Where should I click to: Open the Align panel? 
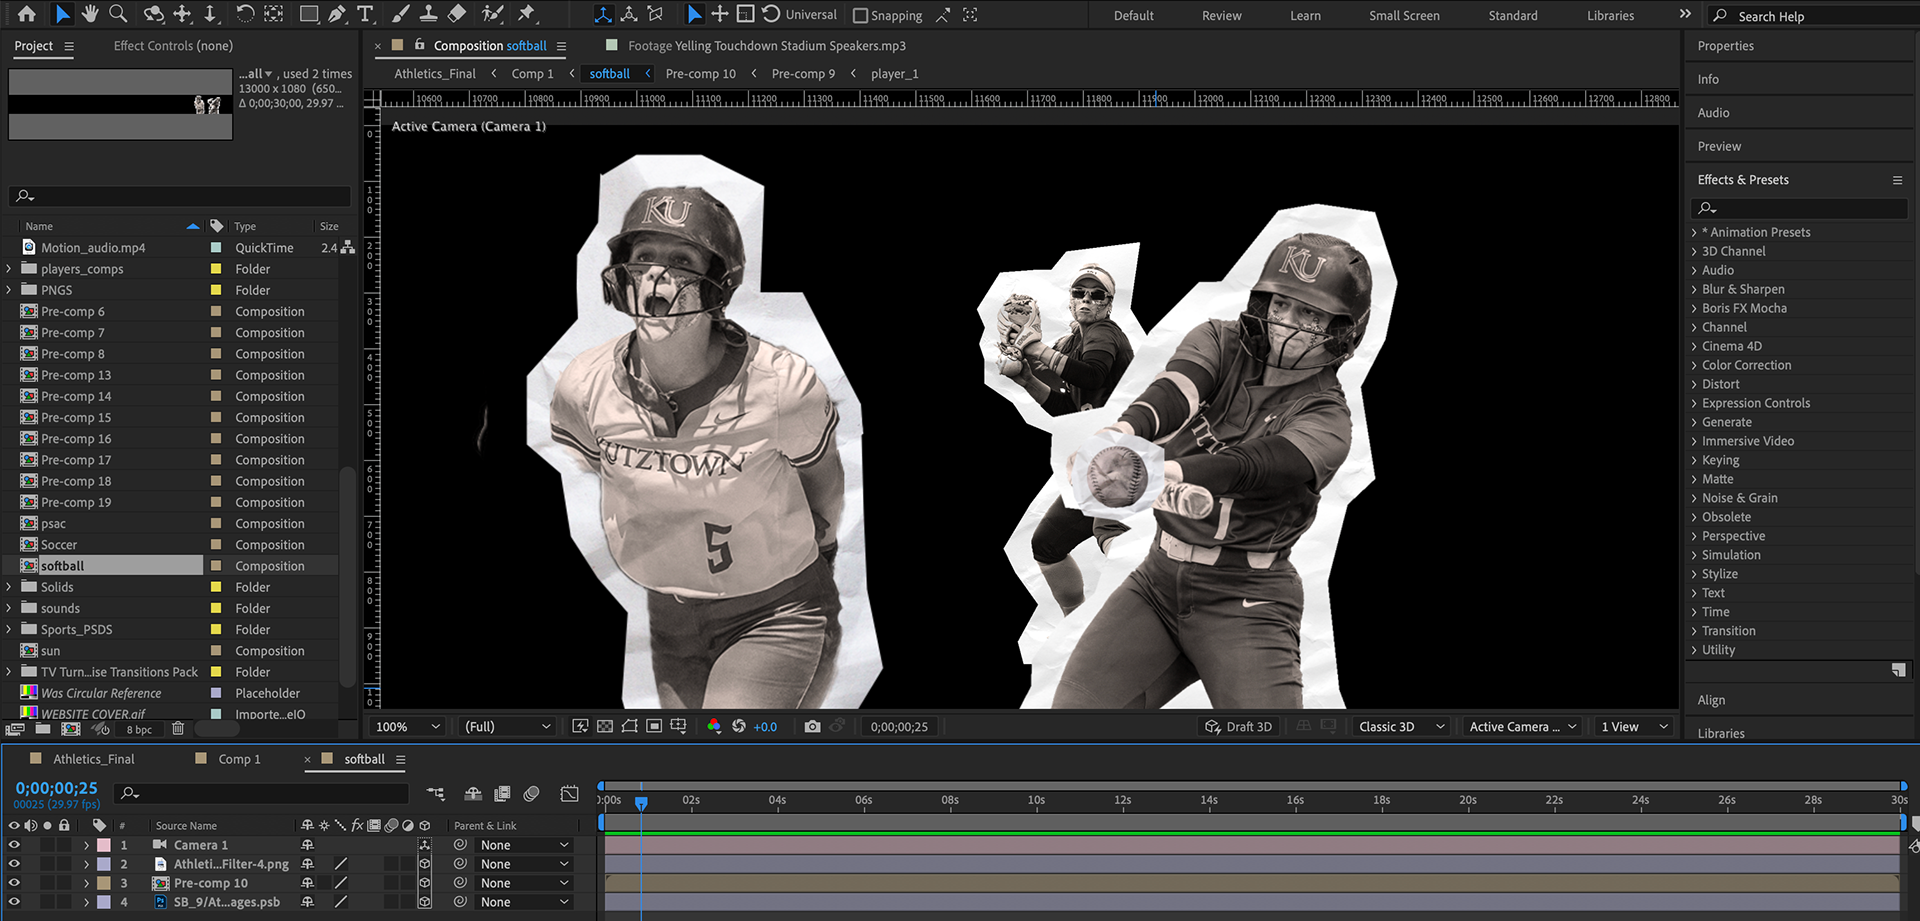1711,700
